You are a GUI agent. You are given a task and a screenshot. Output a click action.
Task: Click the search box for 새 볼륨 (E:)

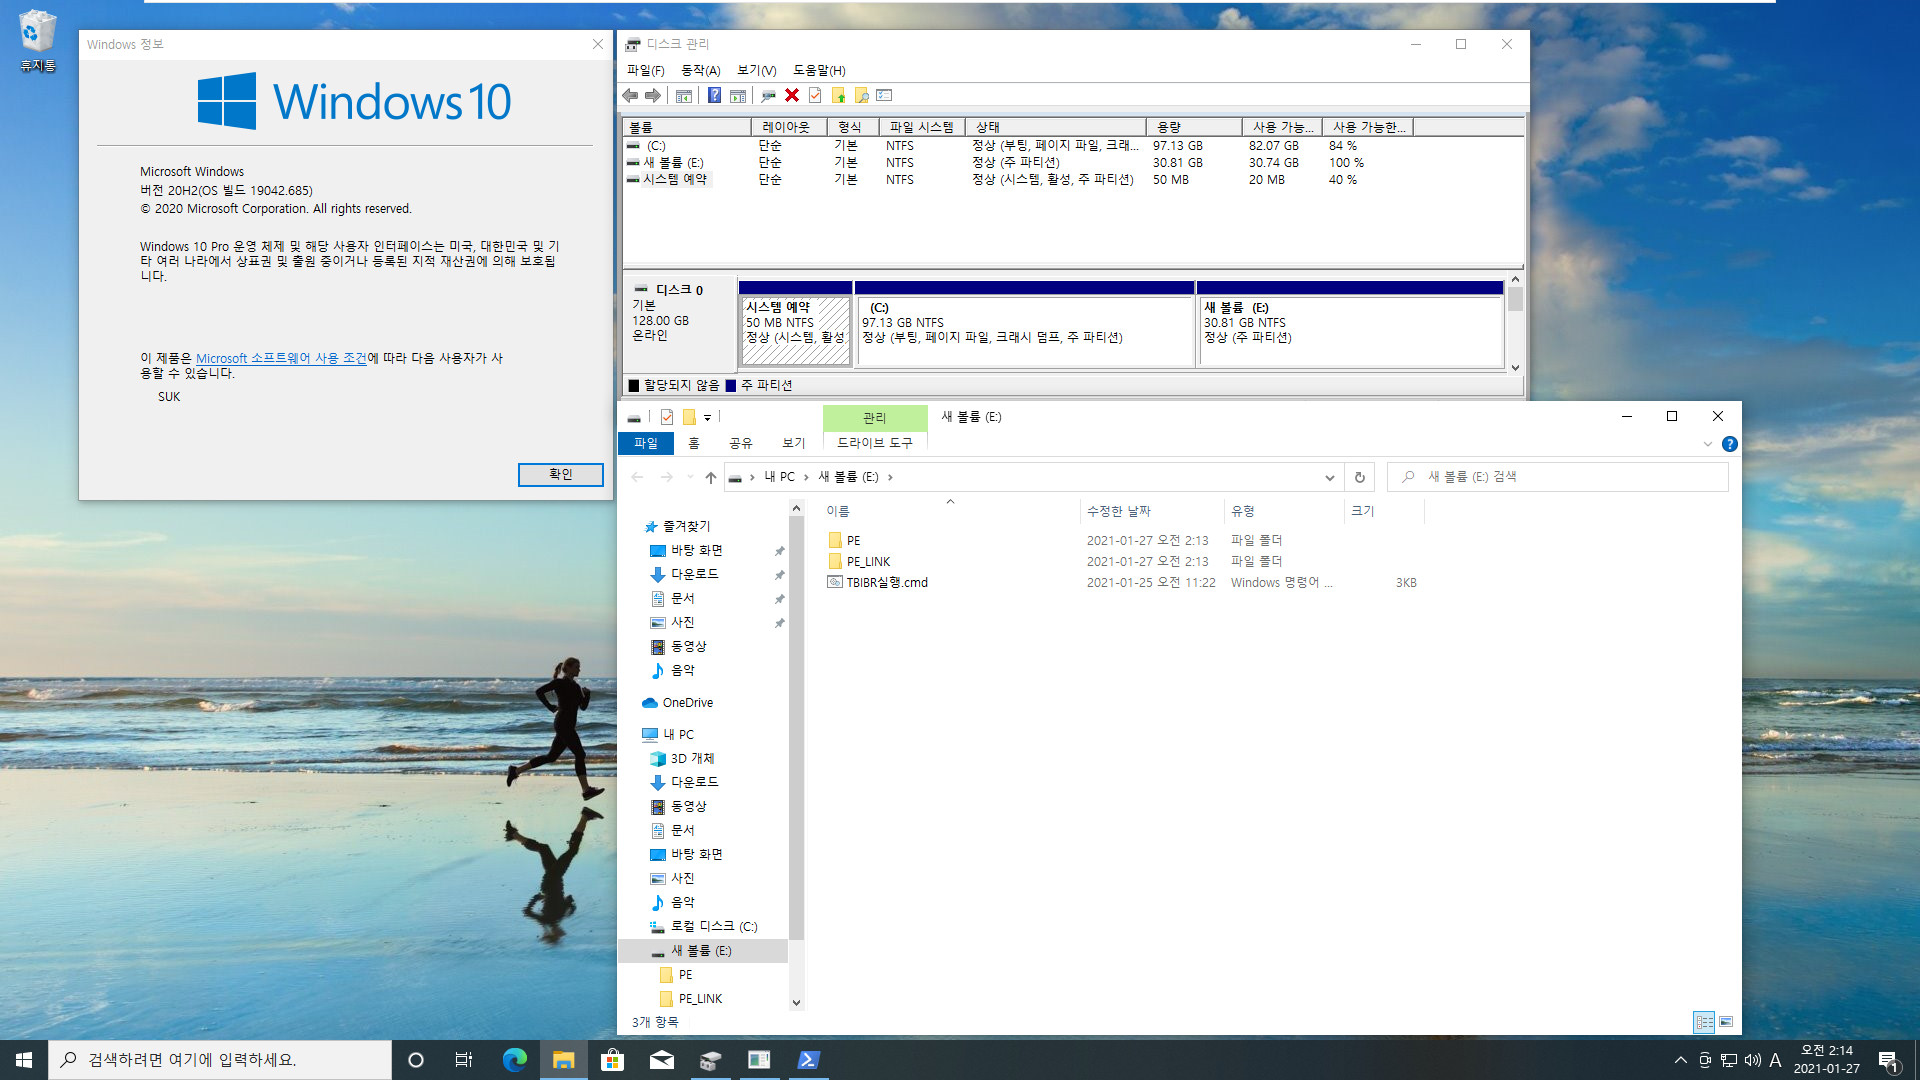1558,477
